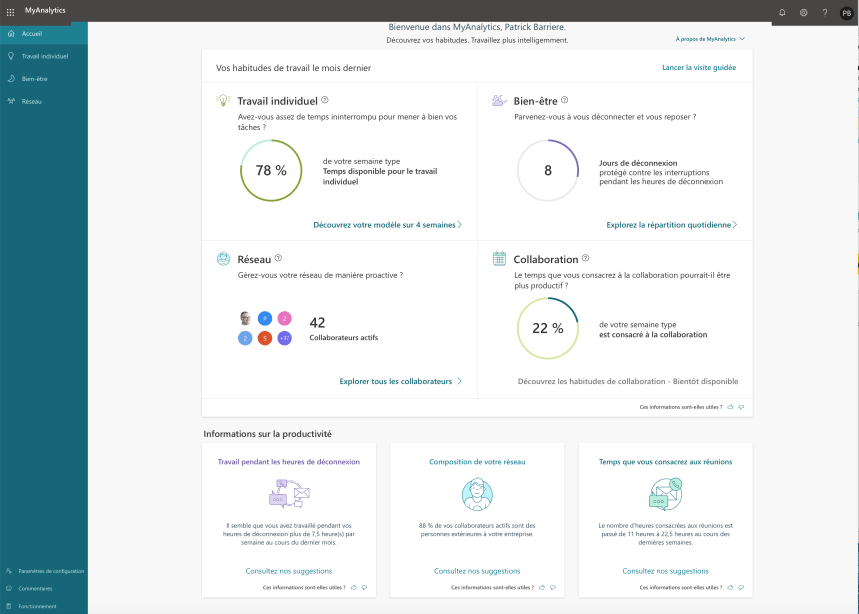Select Bien-être in the left navigation

pos(35,78)
